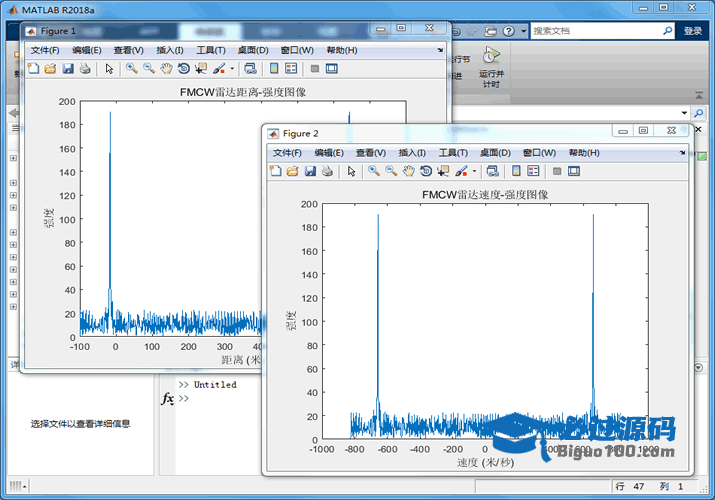Click search magnifier in MATLAB documentation box
This screenshot has height=500, width=715.
[x=668, y=31]
